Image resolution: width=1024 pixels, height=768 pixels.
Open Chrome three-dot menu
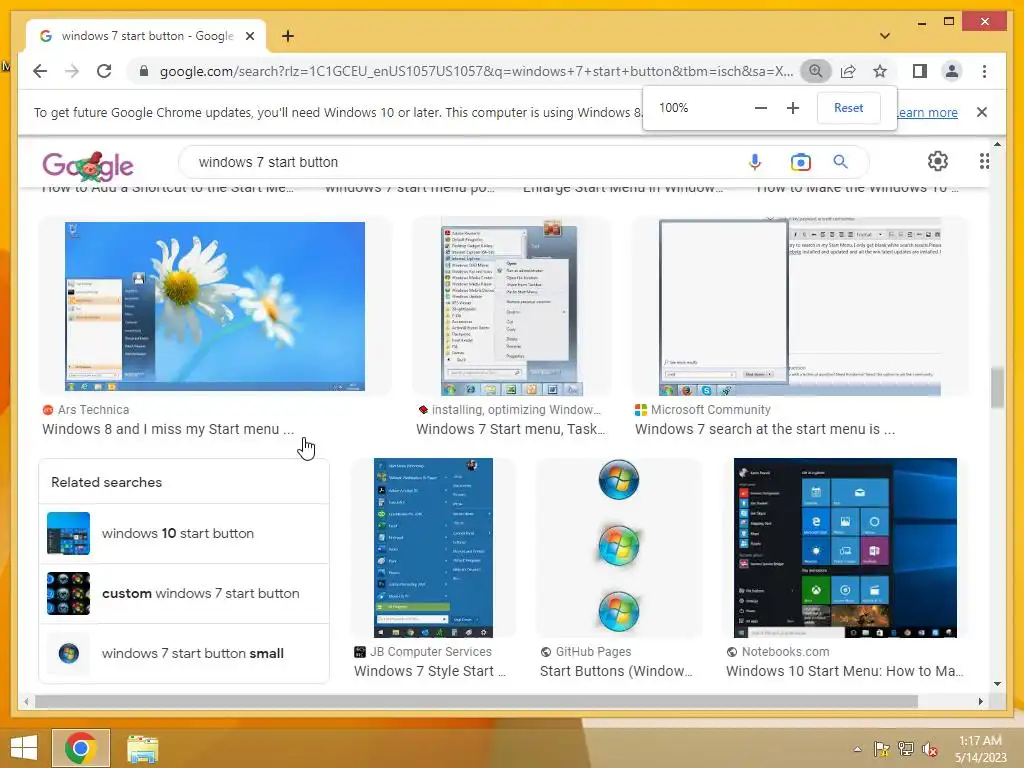[x=984, y=71]
